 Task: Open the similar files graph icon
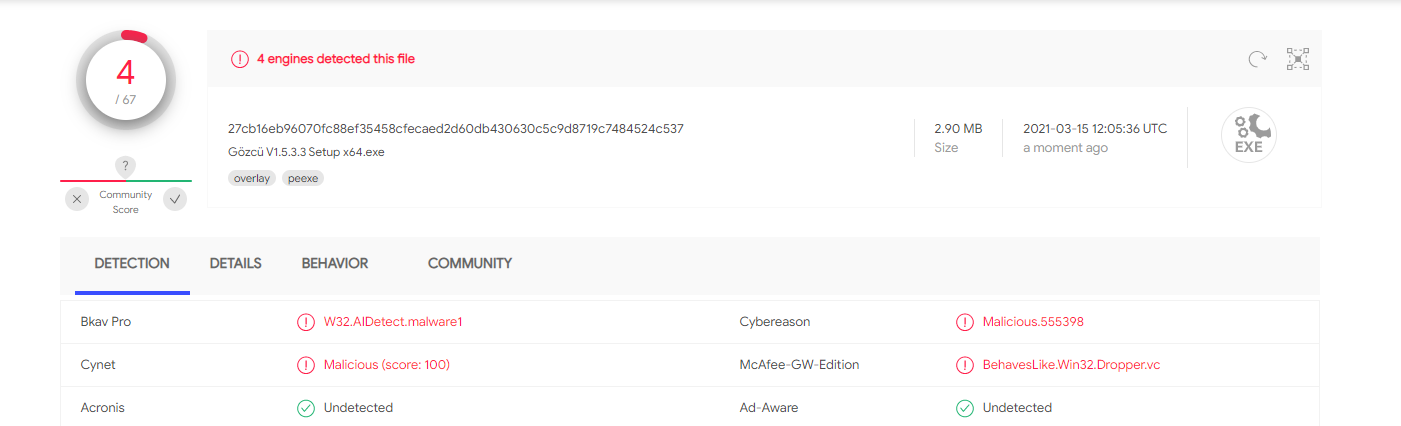(x=1298, y=59)
